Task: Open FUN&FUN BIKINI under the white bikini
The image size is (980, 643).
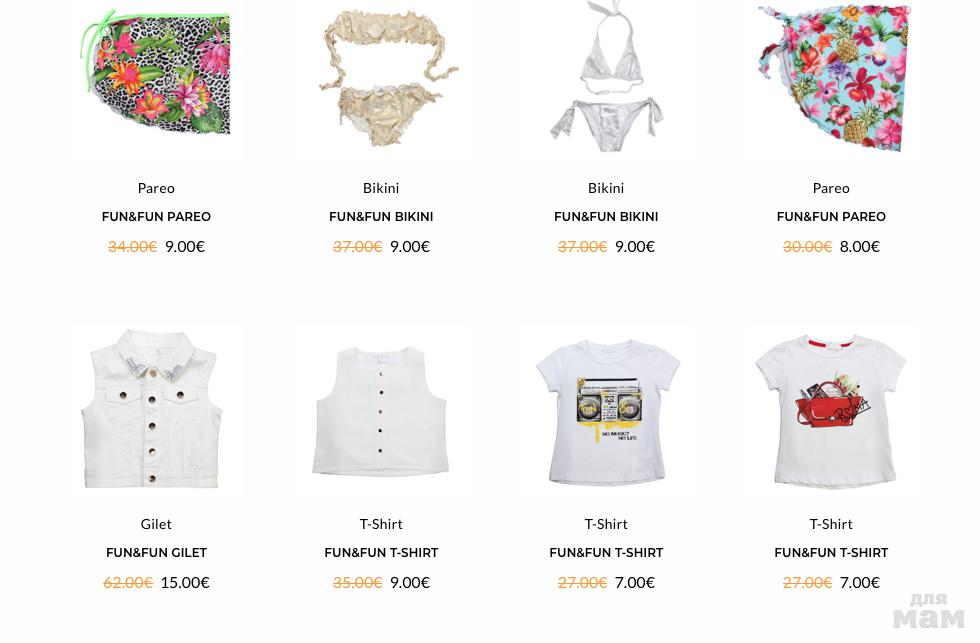Action: pos(606,217)
